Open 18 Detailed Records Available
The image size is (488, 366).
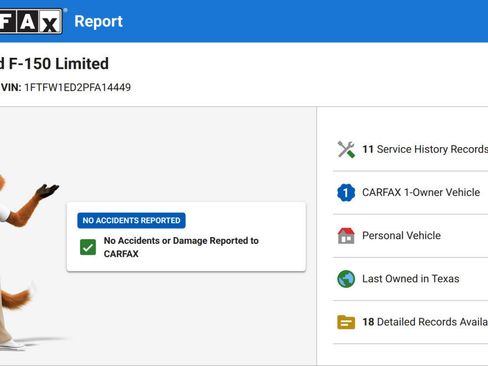[411, 322]
